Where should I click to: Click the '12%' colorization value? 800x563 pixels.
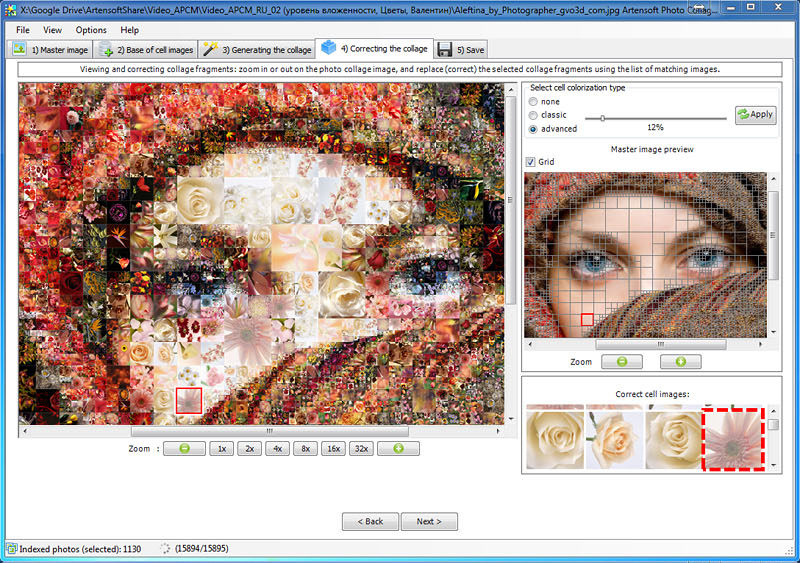click(655, 128)
